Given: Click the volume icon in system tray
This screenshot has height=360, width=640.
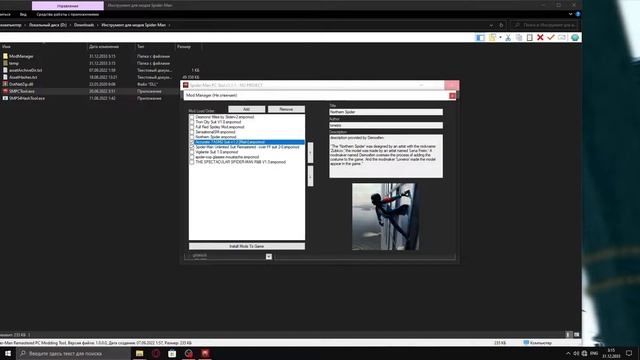Looking at the screenshot, I should coord(576,353).
